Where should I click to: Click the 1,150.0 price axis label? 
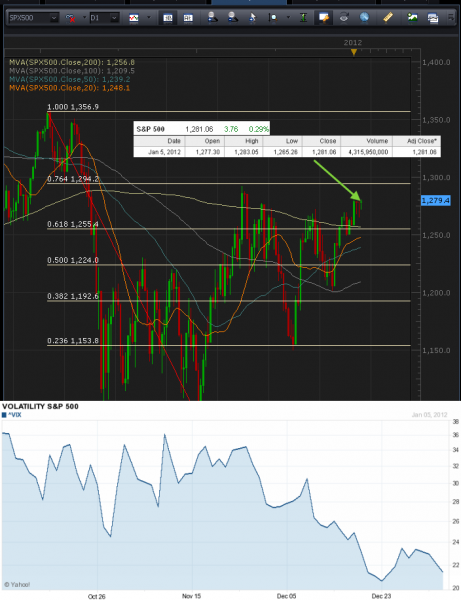[436, 351]
